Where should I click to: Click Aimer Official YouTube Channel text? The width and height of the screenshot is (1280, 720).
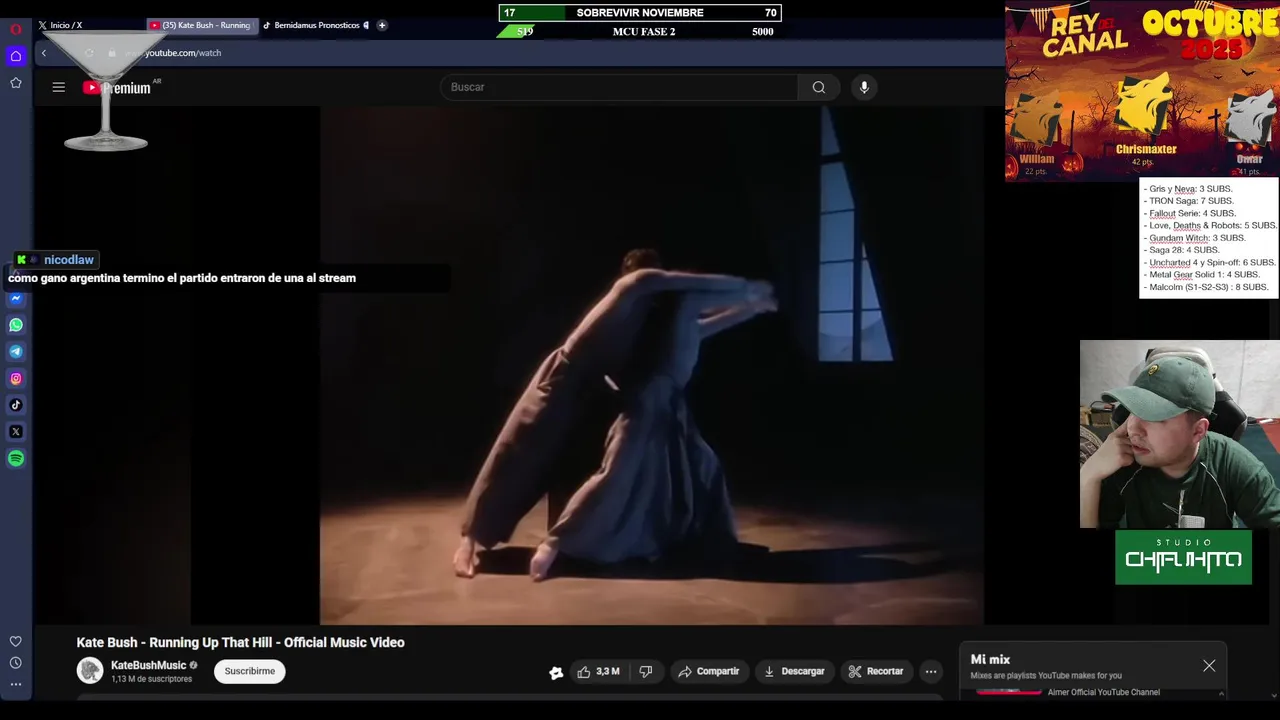pos(1104,692)
